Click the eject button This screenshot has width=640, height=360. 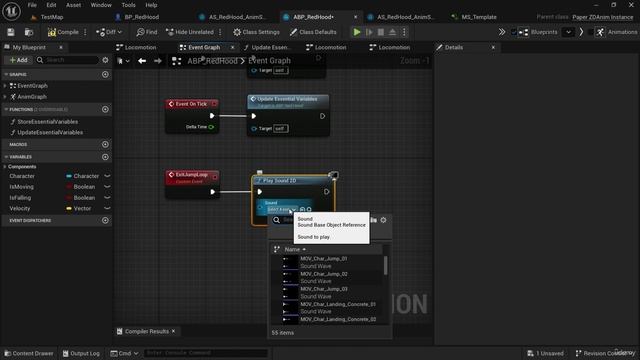click(x=392, y=32)
